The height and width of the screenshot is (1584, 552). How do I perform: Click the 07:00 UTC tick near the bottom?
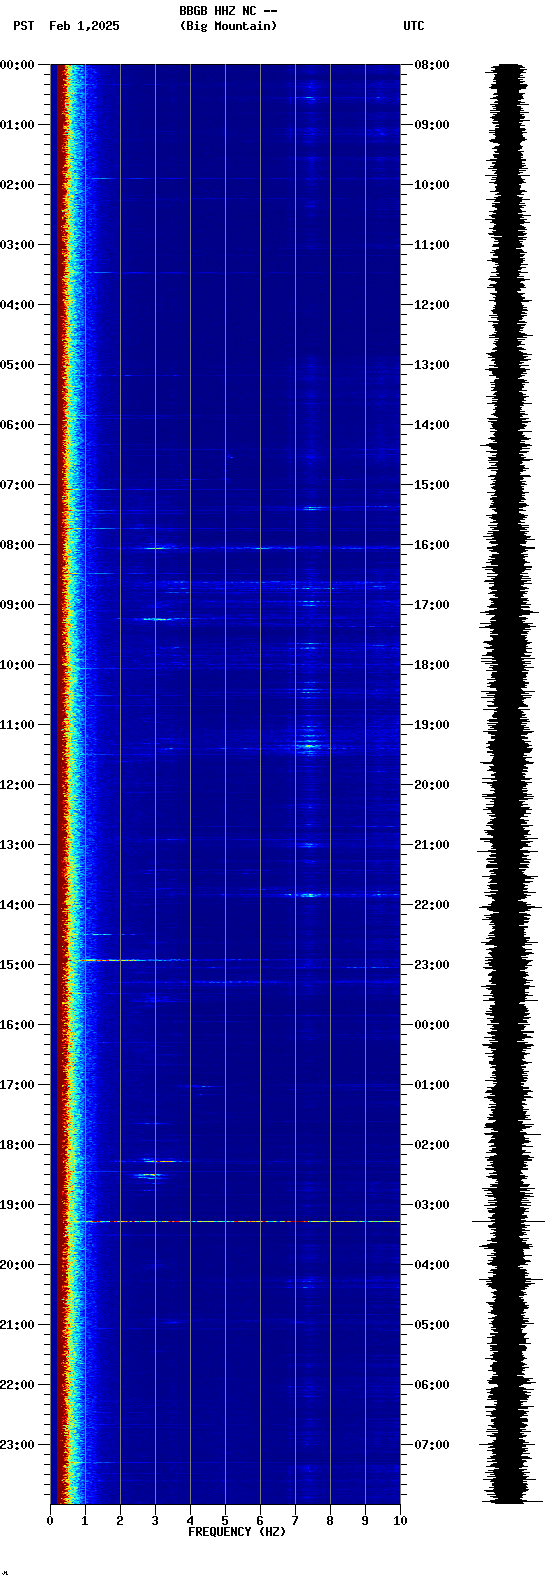coord(432,1445)
